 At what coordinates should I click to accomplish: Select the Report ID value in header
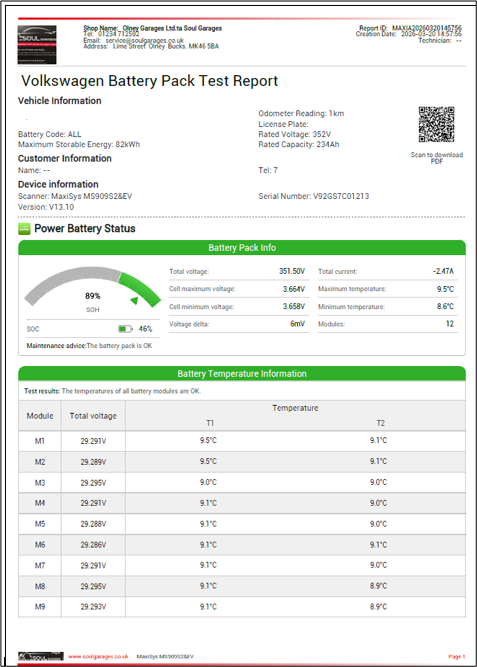(x=427, y=28)
